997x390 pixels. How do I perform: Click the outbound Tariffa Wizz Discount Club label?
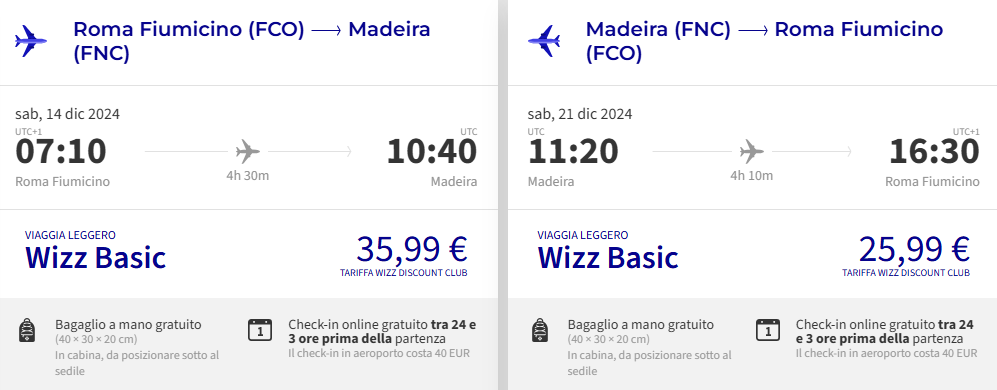tap(404, 273)
